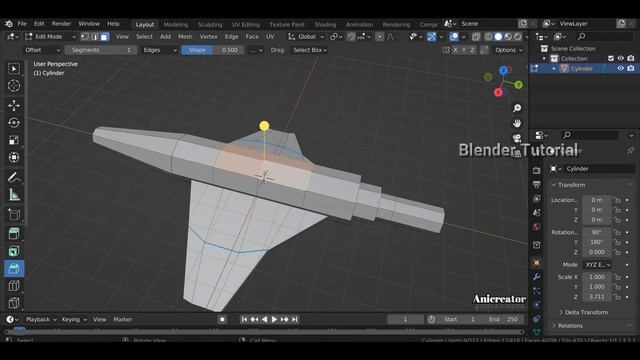
Task: Open the World properties tab icon
Action: (536, 227)
